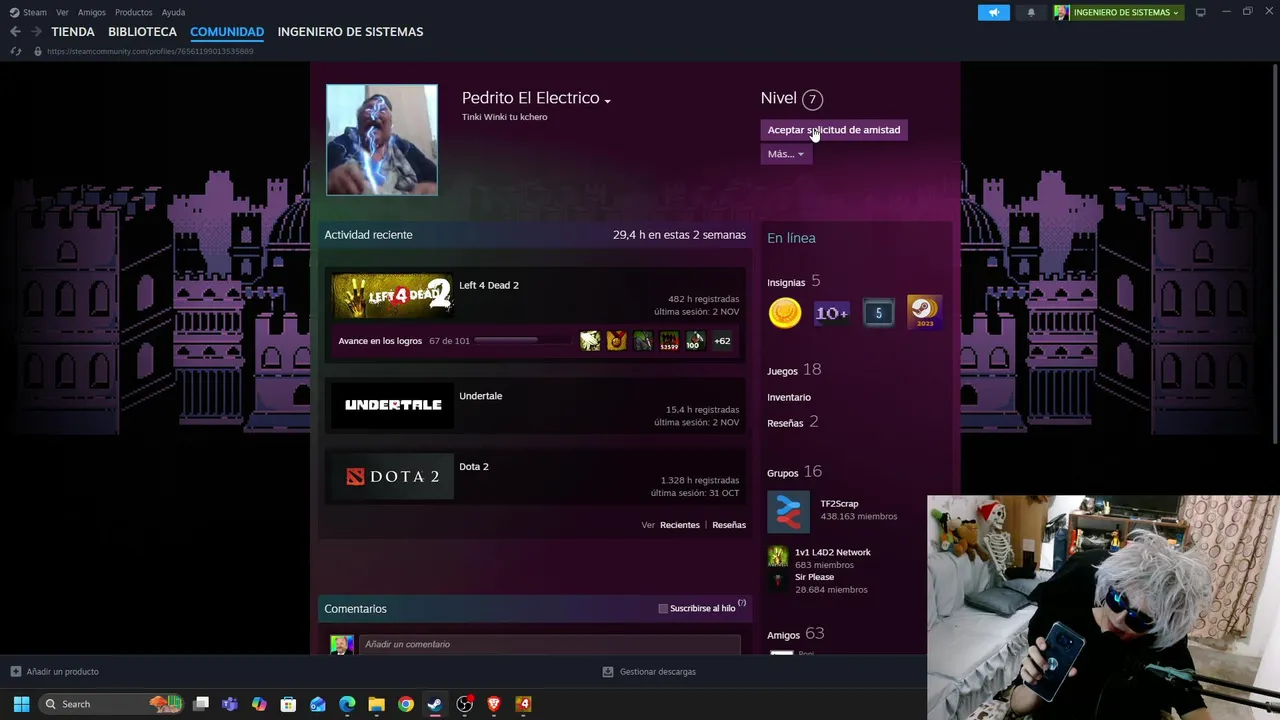The image size is (1280, 720).
Task: Open the Amigos menu
Action: [92, 12]
